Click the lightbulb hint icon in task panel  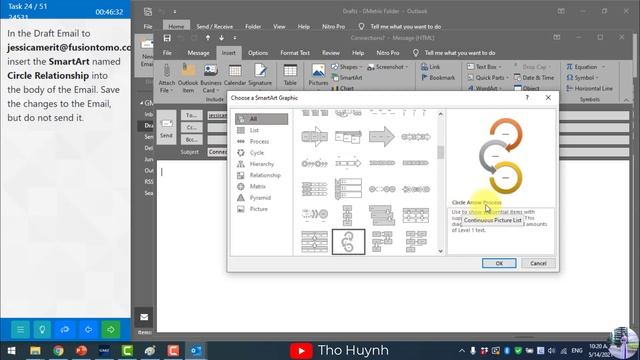(42, 329)
